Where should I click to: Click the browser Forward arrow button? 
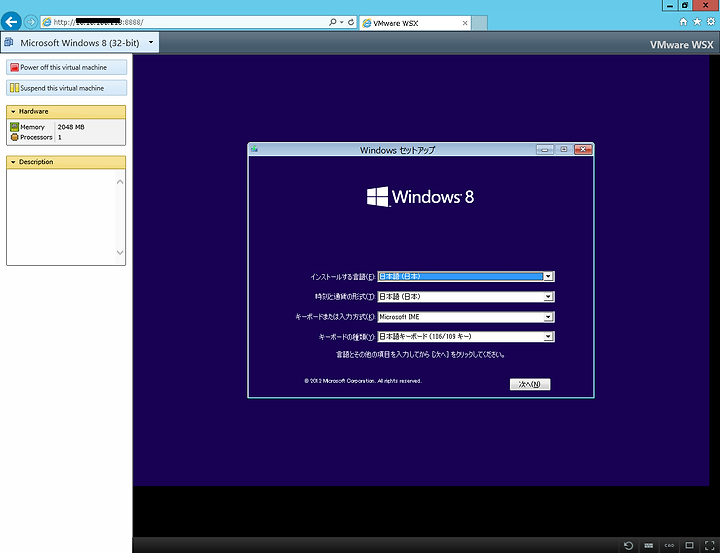click(31, 22)
